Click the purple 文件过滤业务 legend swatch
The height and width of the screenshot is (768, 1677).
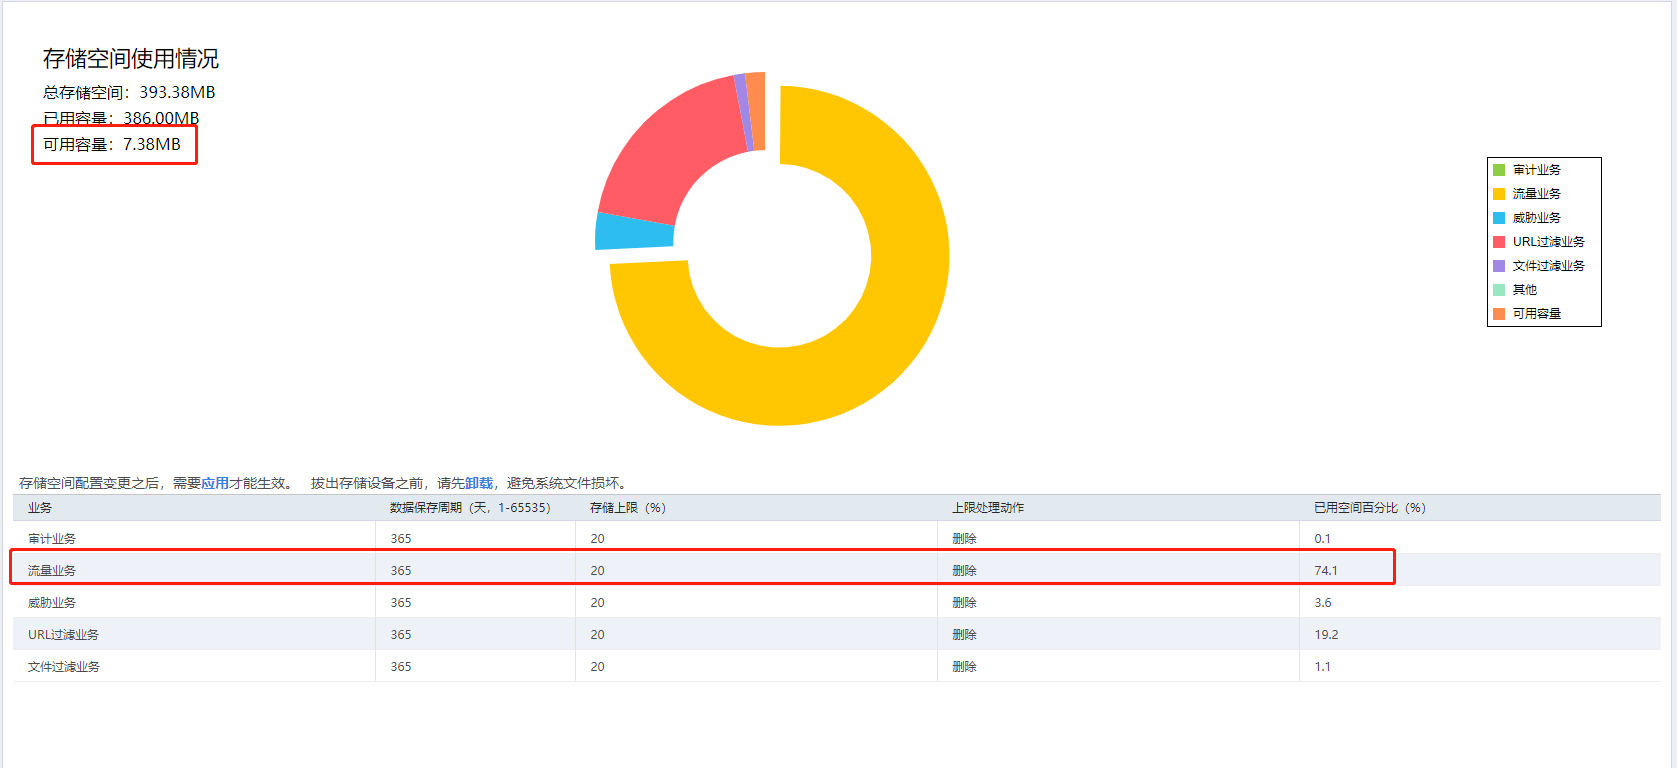1499,266
